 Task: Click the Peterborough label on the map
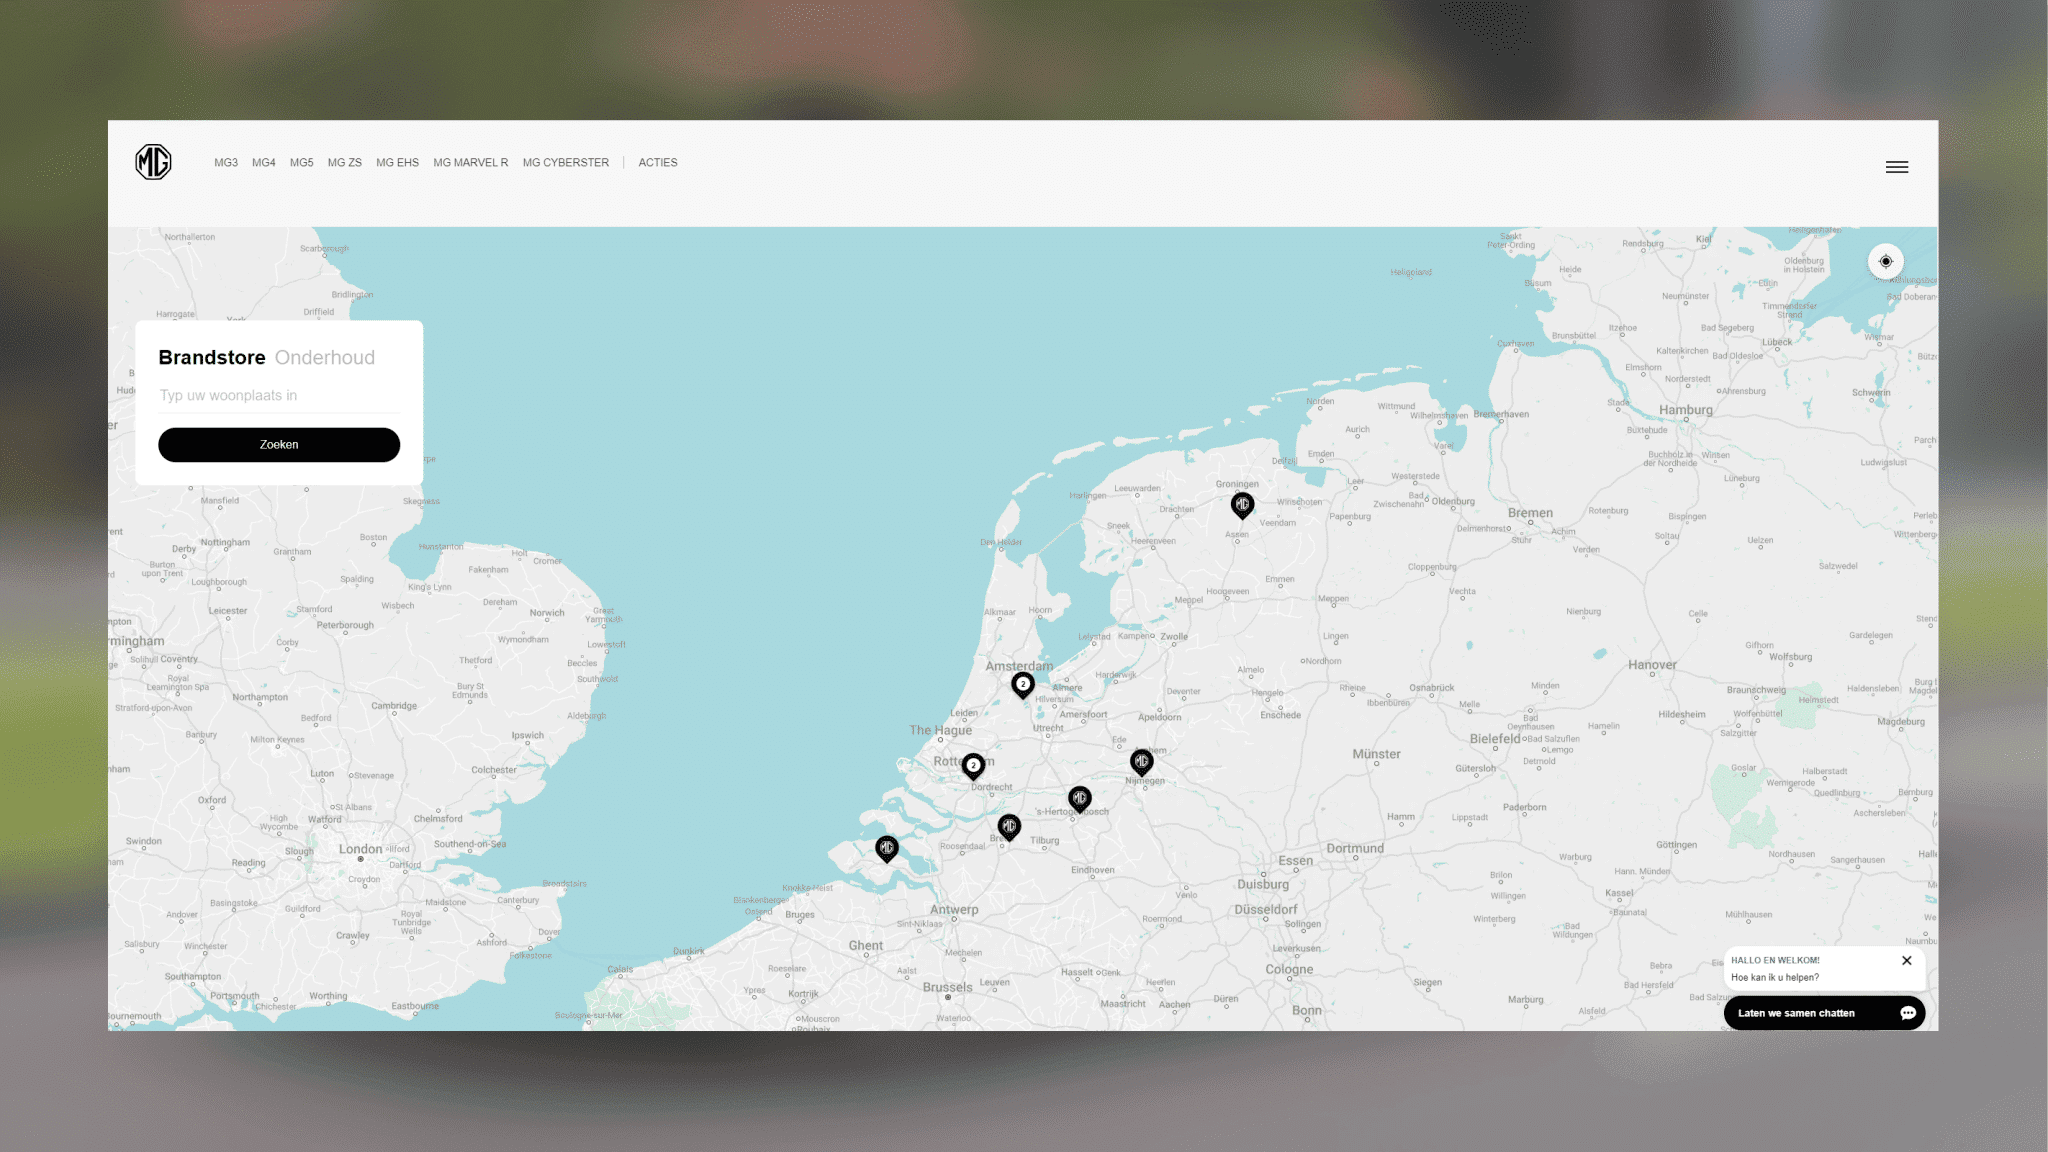click(x=345, y=626)
